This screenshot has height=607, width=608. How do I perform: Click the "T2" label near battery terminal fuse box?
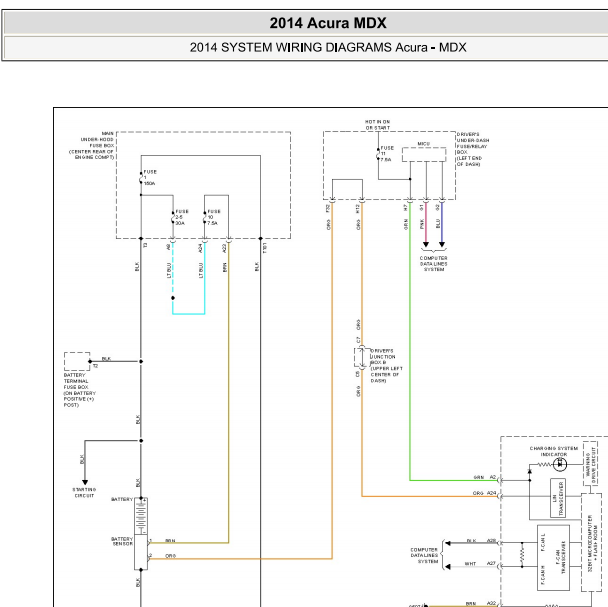[x=95, y=366]
